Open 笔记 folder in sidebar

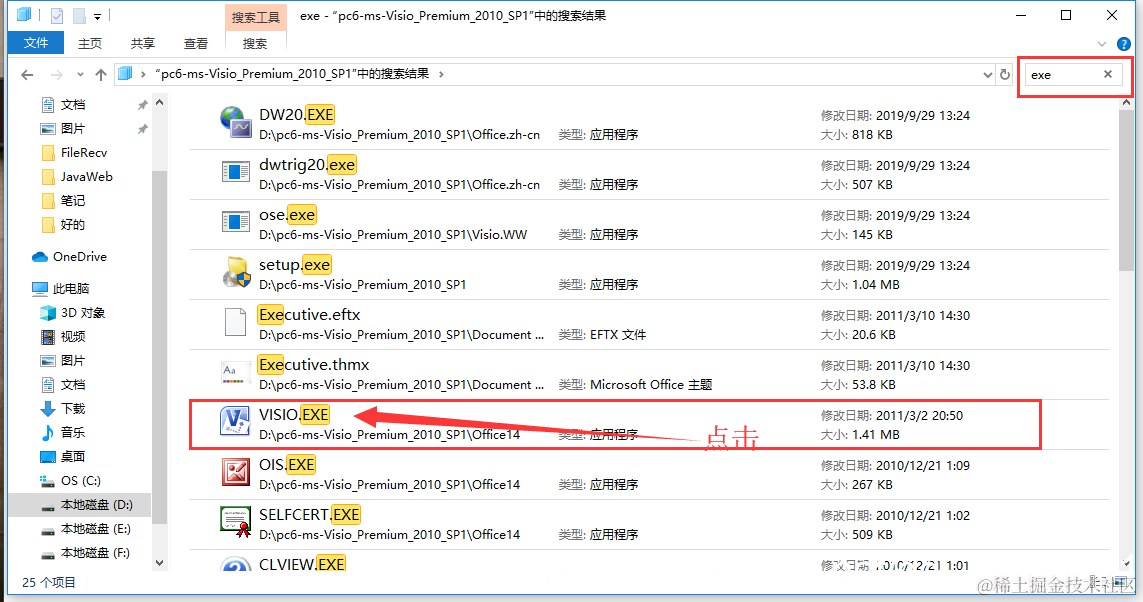(x=63, y=201)
